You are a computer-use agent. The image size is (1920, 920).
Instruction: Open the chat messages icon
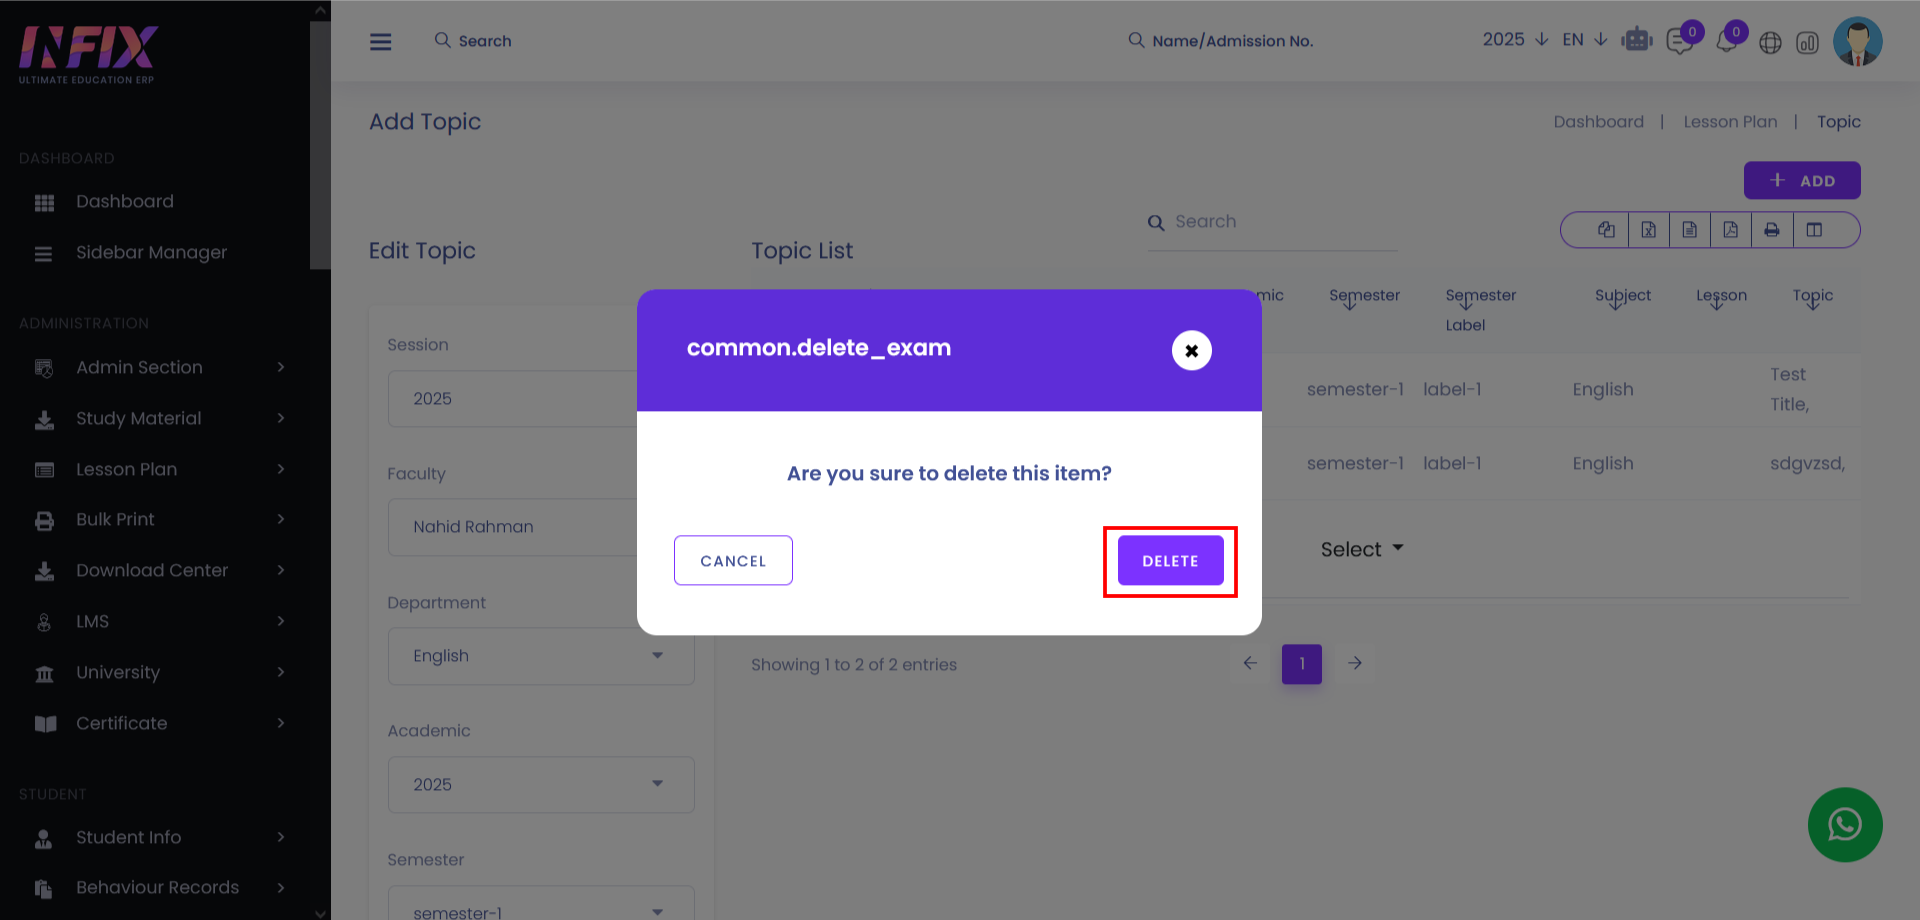coord(1680,42)
